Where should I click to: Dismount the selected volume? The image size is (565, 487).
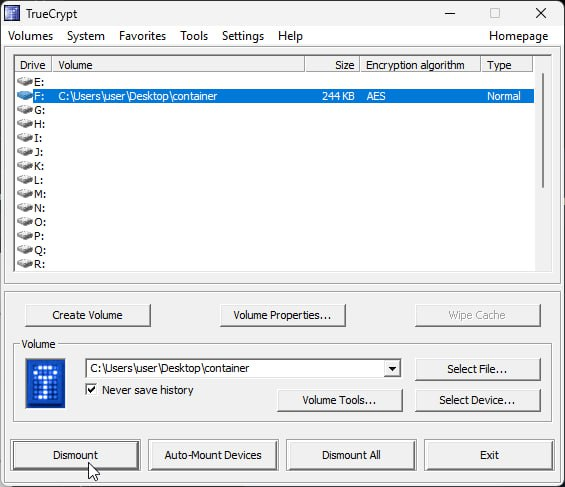pos(75,455)
